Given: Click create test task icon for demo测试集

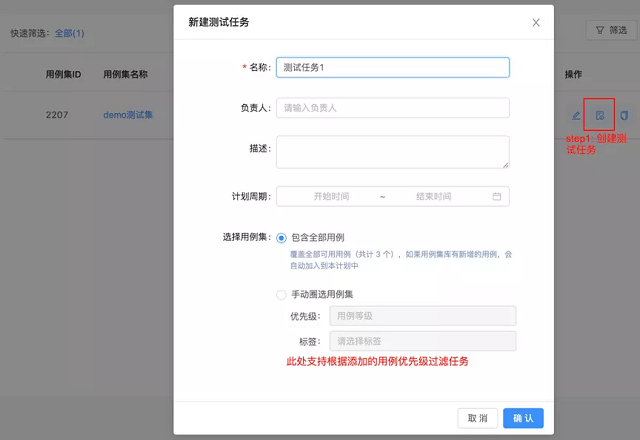Looking at the screenshot, I should 600,116.
